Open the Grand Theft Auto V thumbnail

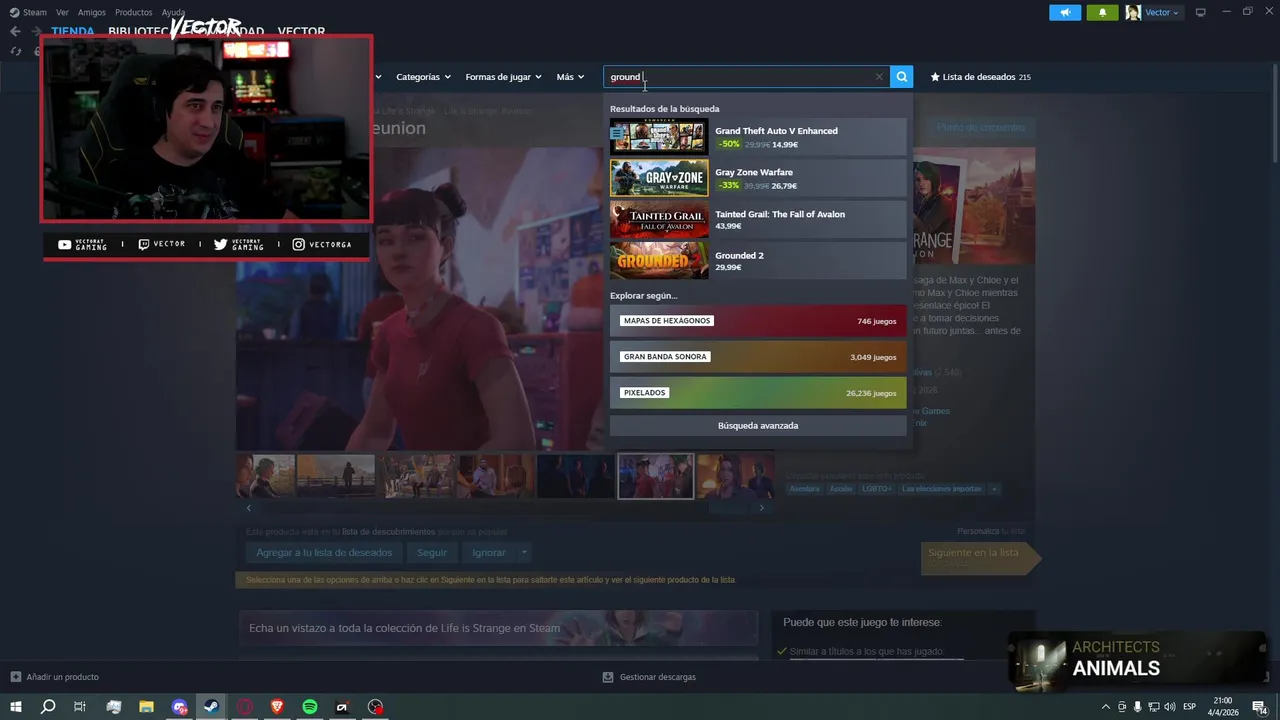tap(659, 137)
